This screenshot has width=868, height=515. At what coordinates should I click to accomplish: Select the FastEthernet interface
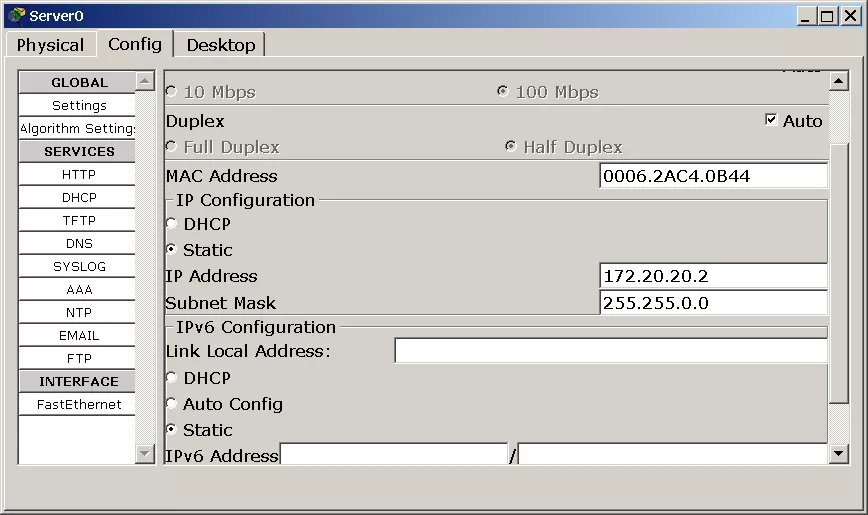[77, 404]
